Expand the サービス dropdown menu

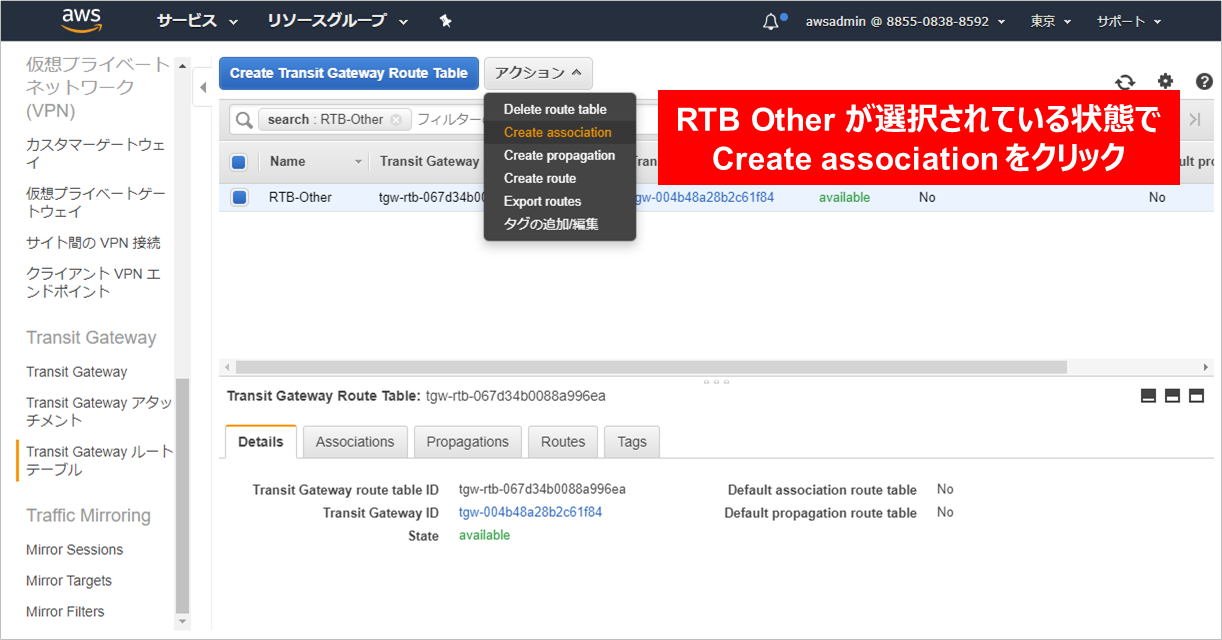click(197, 21)
